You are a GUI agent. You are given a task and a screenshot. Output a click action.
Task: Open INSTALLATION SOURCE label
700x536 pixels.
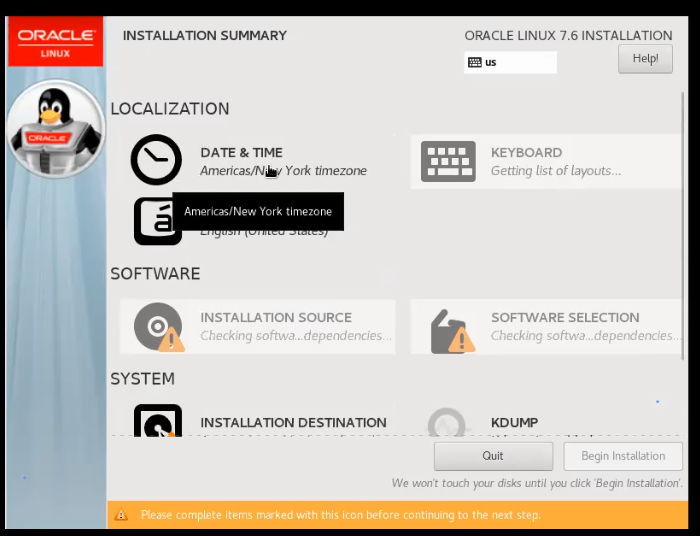click(276, 317)
